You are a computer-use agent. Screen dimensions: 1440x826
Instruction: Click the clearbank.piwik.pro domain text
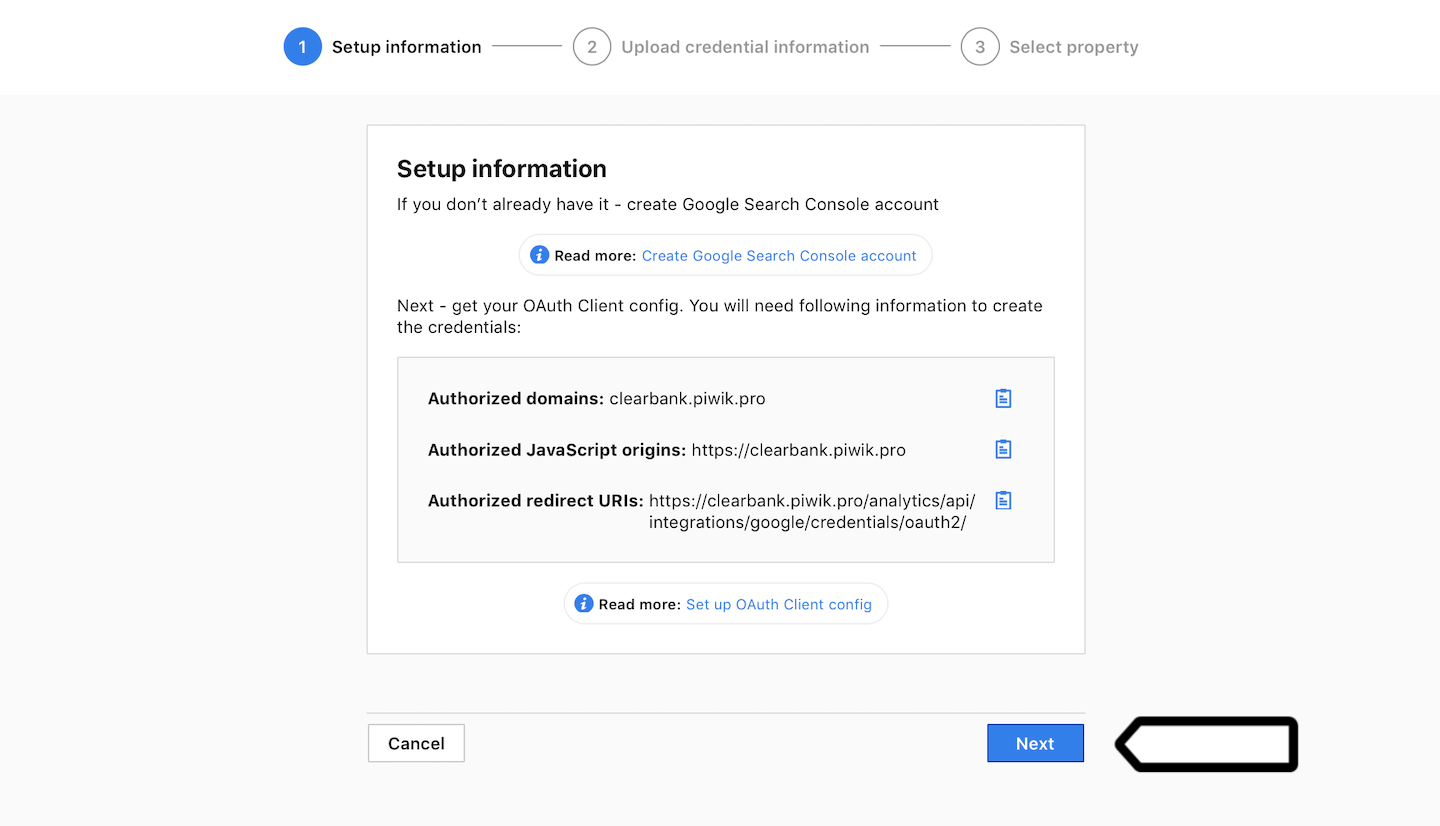687,399
